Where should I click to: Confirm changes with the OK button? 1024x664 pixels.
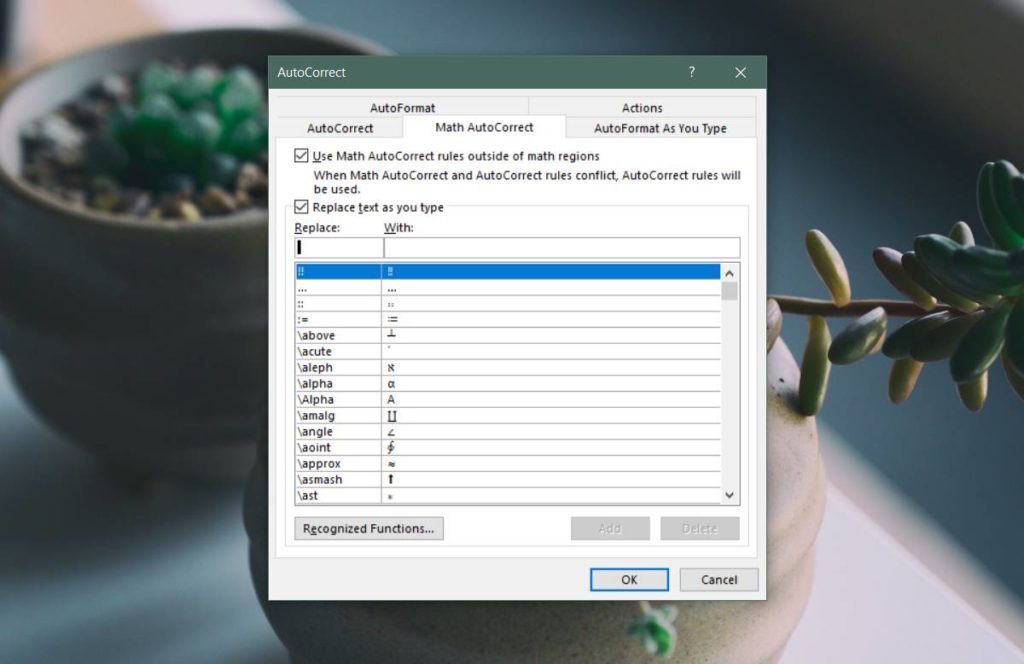(x=629, y=579)
